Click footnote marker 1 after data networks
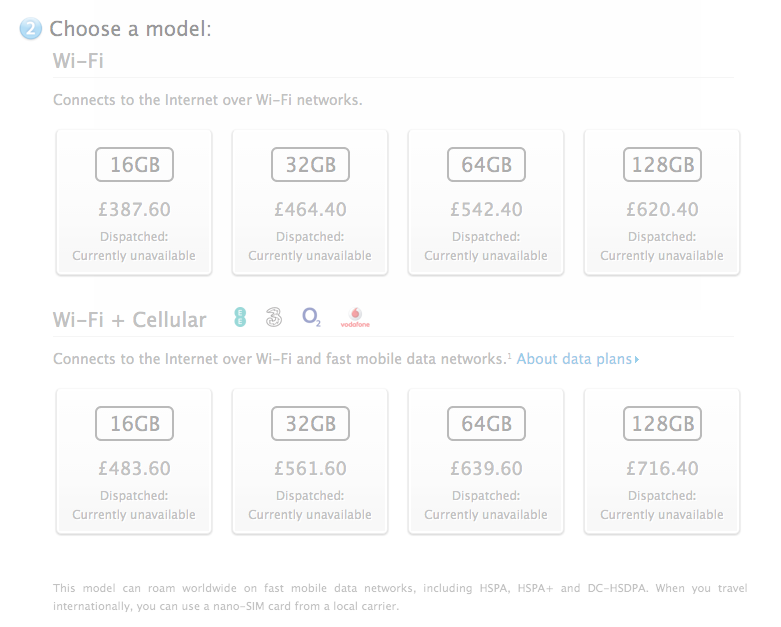Screen dimensions: 781x627 pyautogui.click(x=508, y=355)
